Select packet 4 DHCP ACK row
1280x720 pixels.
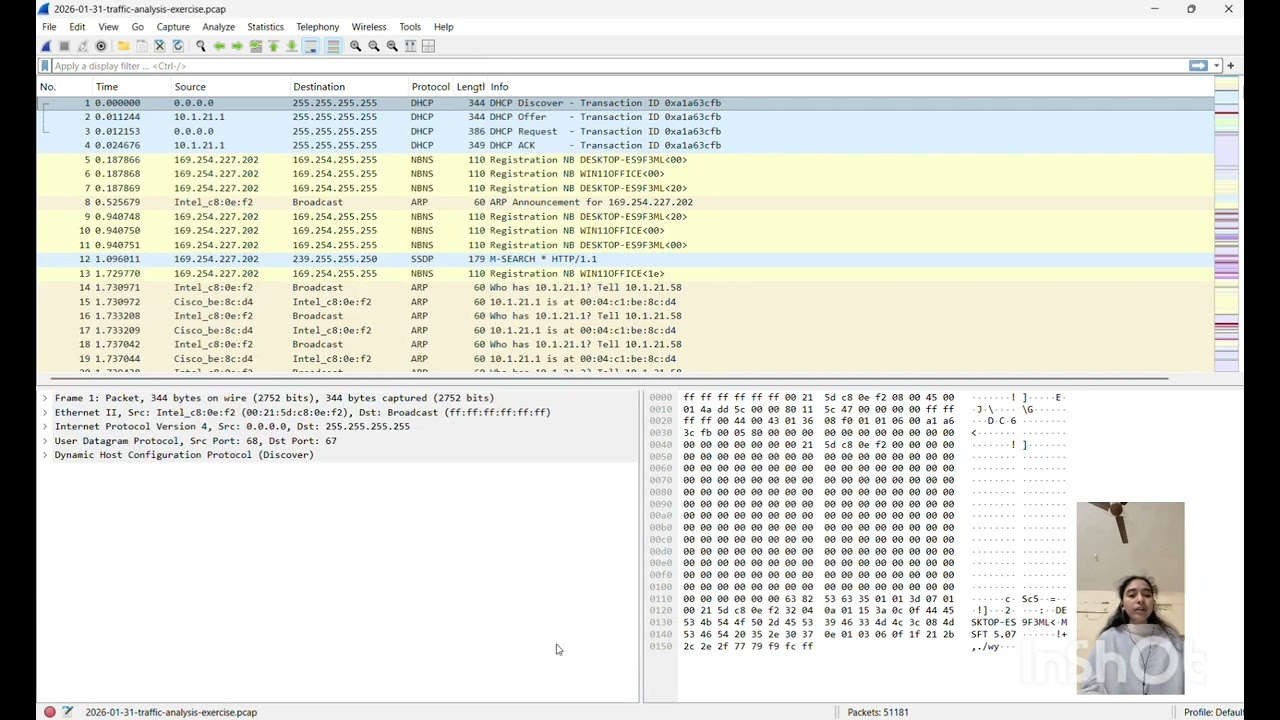tap(625, 145)
